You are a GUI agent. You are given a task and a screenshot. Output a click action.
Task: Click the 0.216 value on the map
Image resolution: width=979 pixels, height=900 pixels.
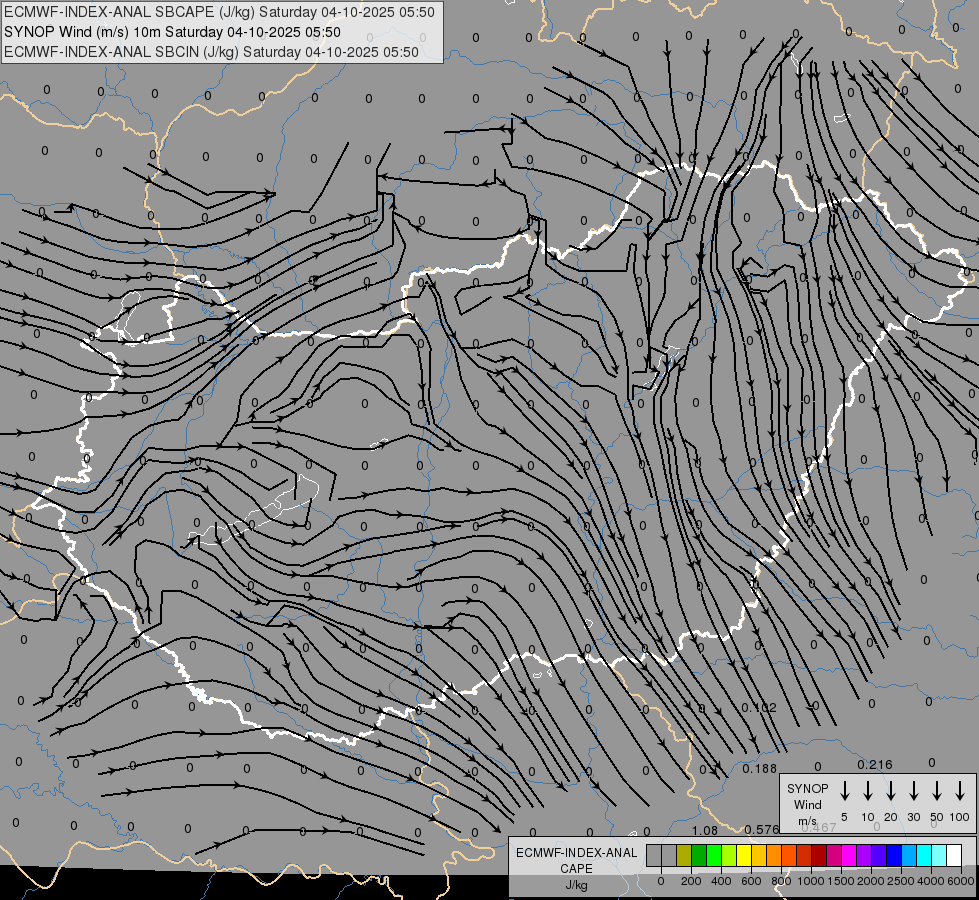click(x=874, y=765)
